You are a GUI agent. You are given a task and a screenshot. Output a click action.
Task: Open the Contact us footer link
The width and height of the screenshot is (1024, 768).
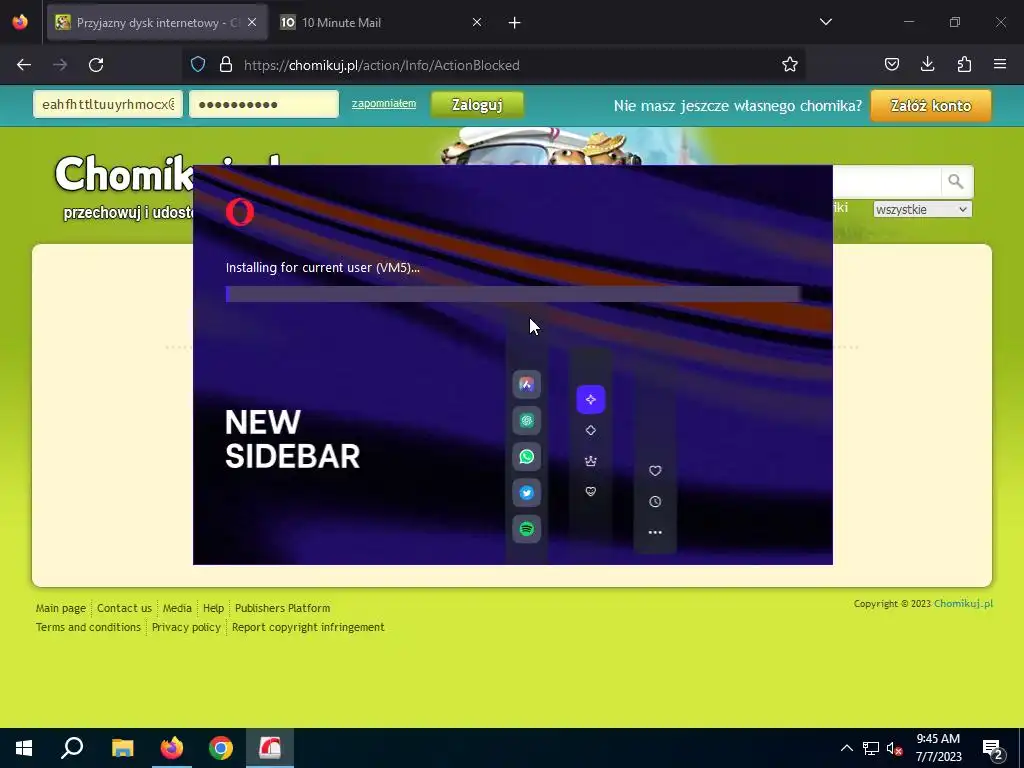pos(124,608)
